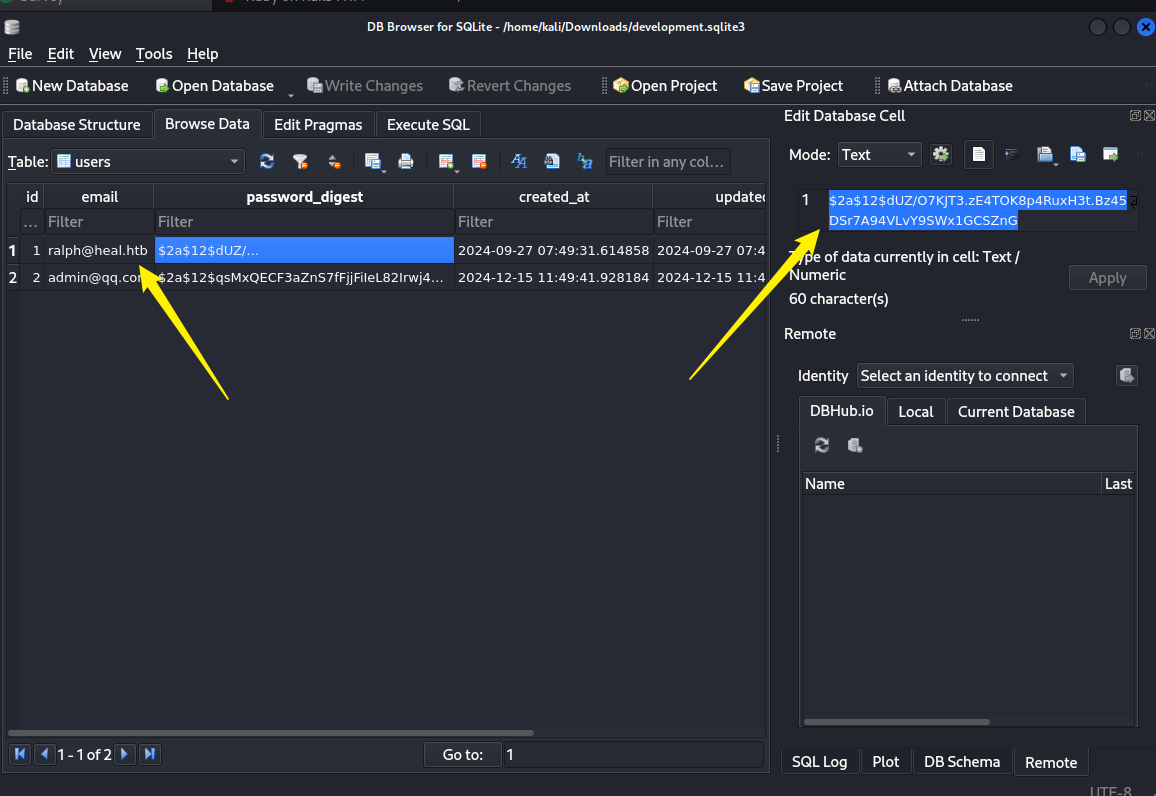Viewport: 1156px width, 796px height.
Task: Click Save Project toolbar button
Action: click(x=793, y=85)
